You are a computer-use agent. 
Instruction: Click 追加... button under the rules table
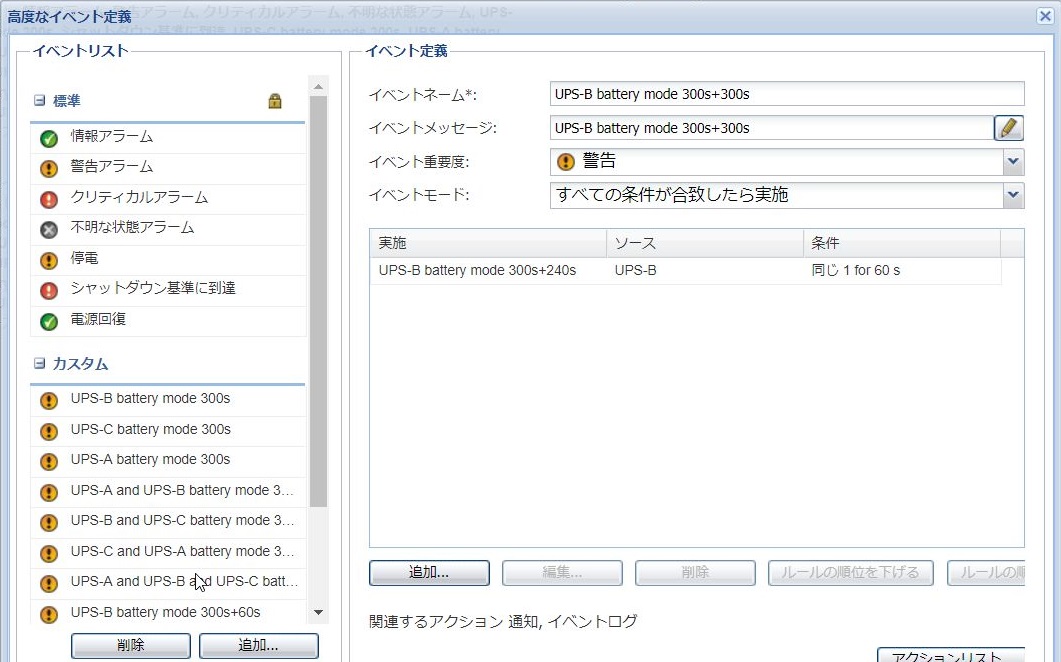pyautogui.click(x=429, y=573)
